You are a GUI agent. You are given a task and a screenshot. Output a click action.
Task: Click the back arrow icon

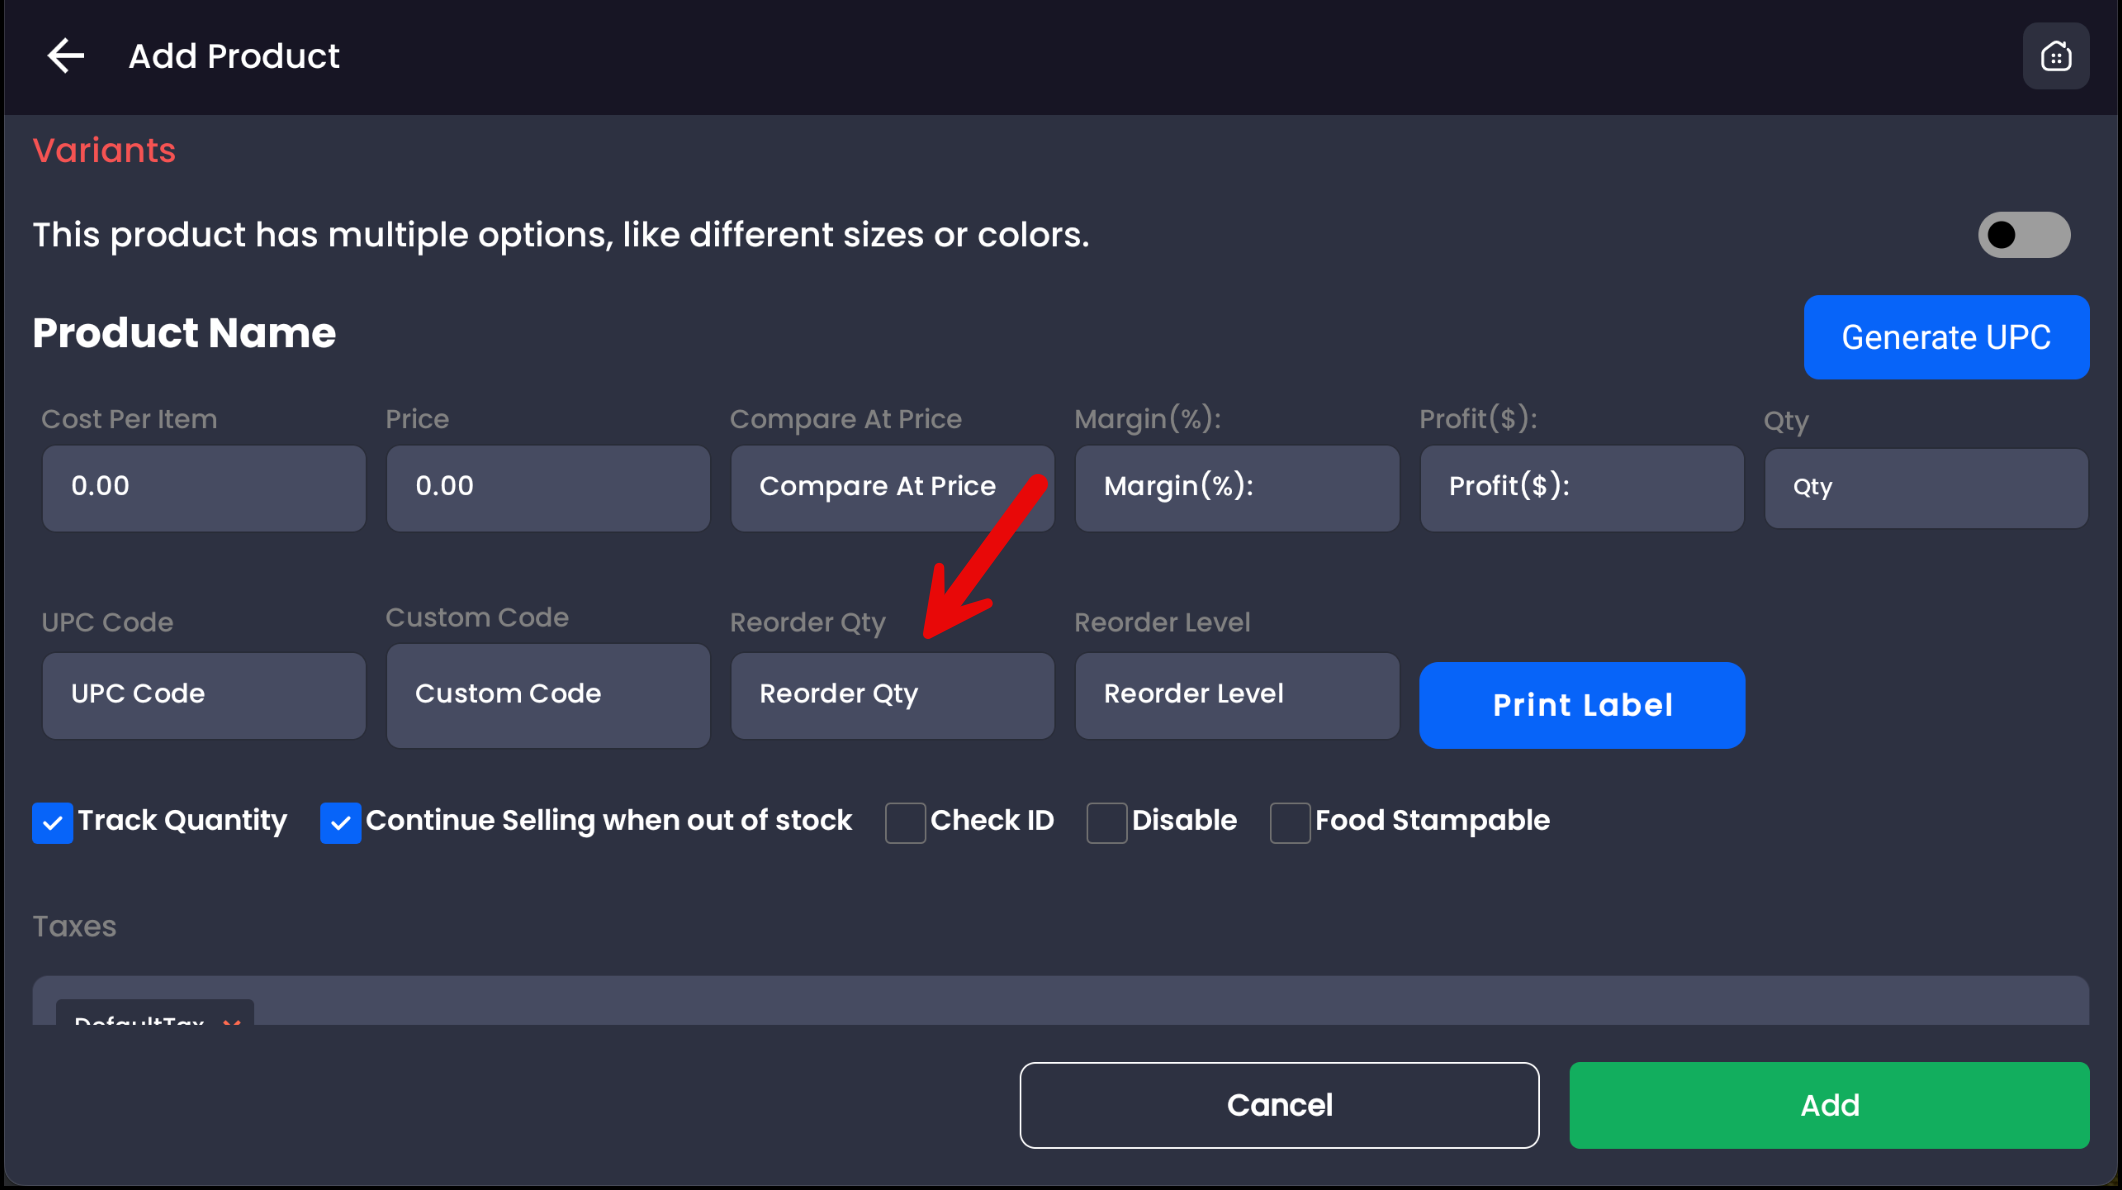pos(66,56)
